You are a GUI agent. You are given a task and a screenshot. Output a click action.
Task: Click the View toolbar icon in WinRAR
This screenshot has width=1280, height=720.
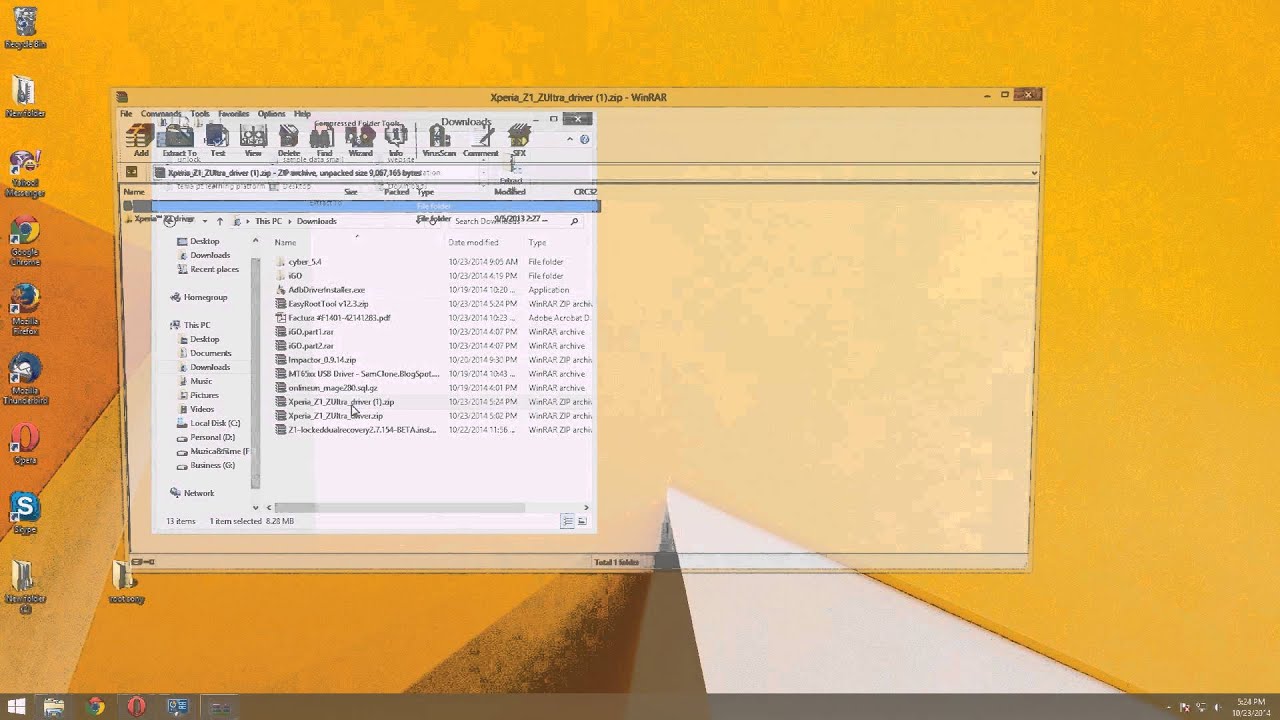(x=253, y=140)
